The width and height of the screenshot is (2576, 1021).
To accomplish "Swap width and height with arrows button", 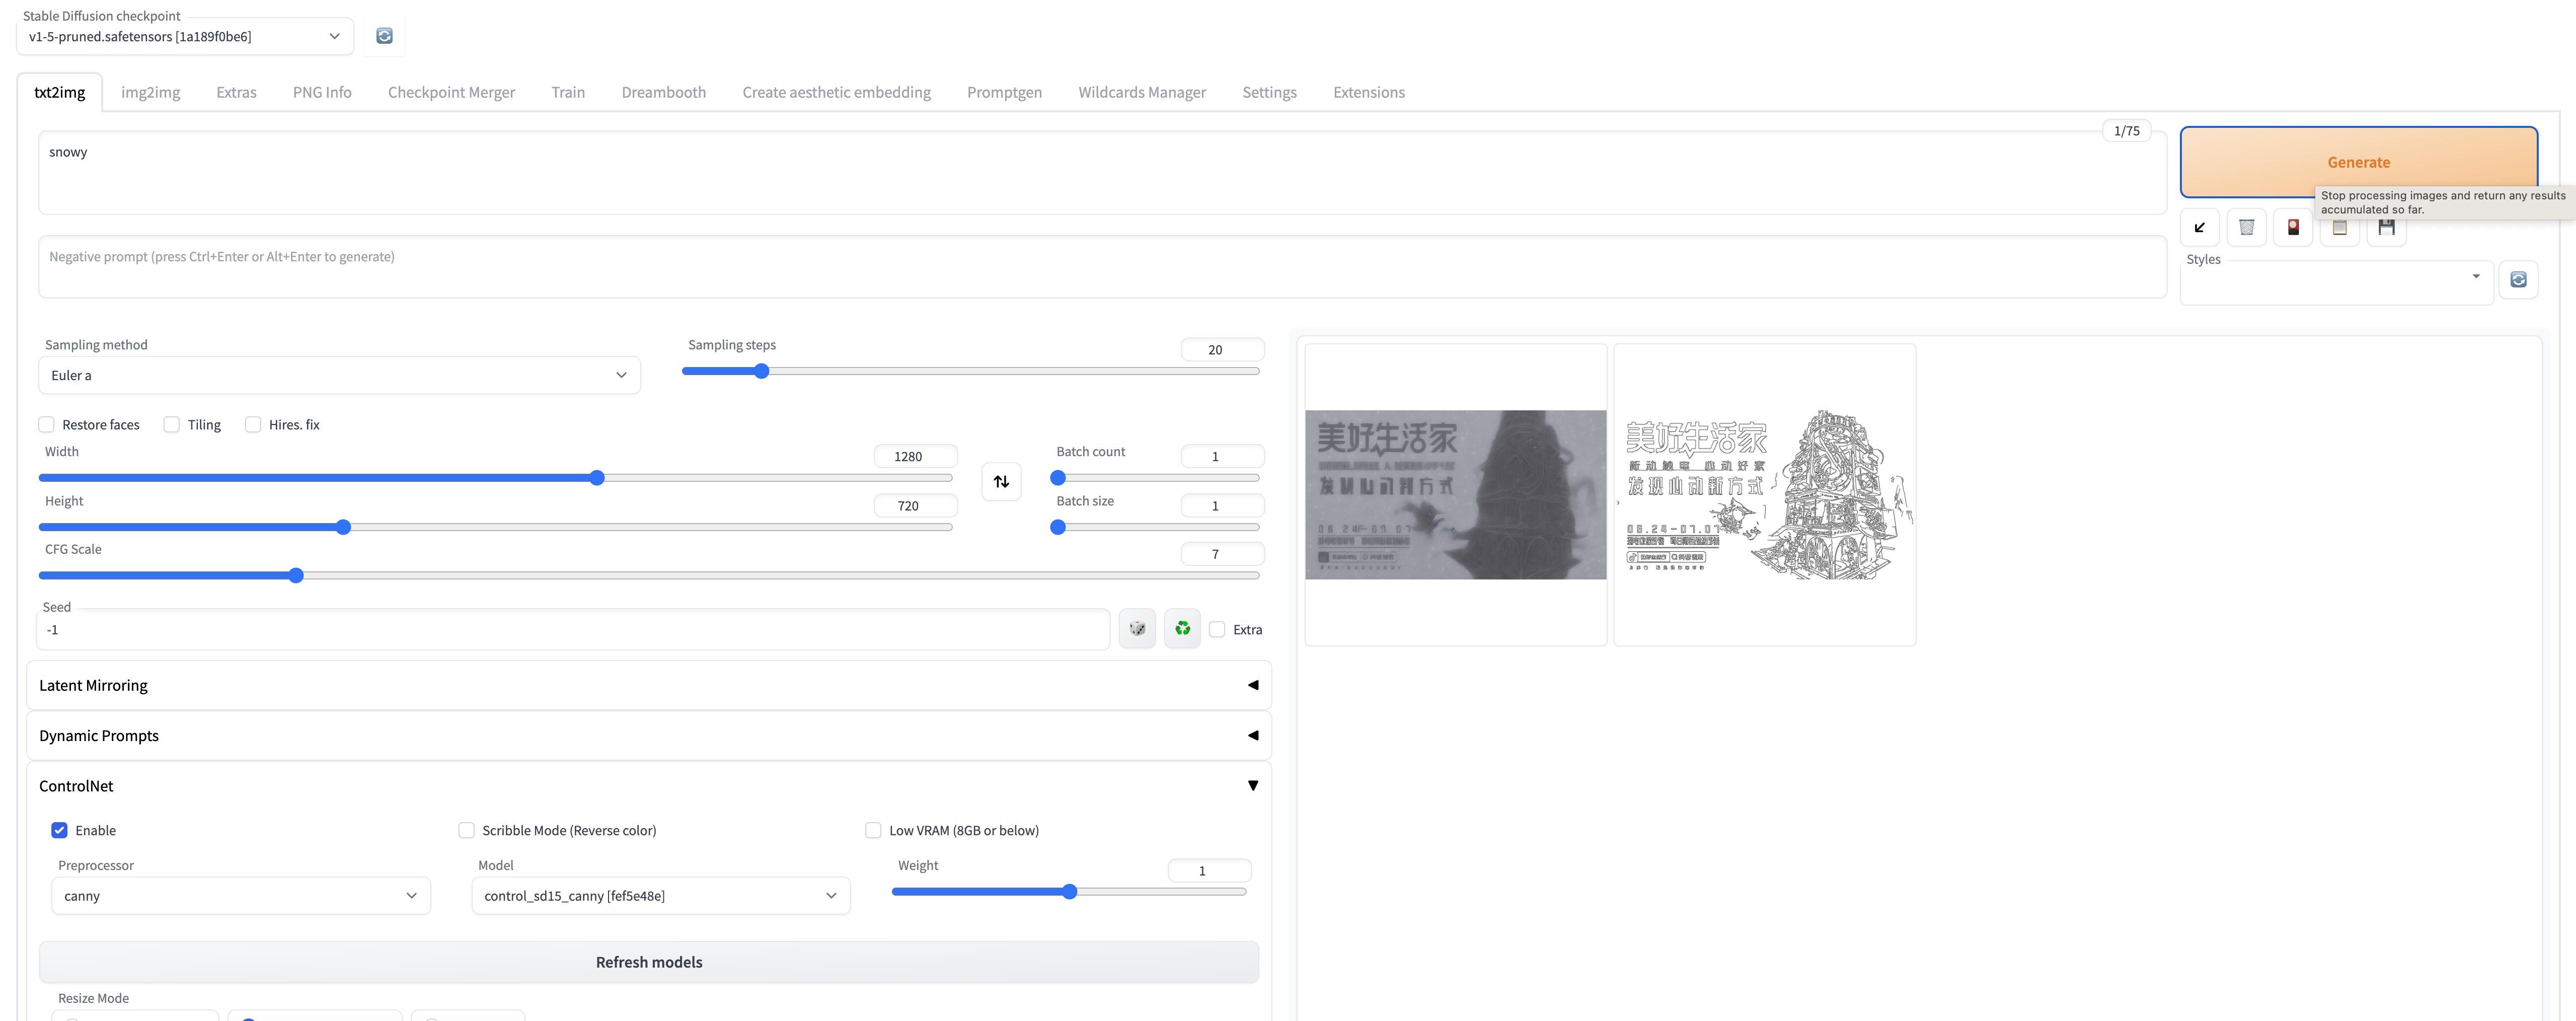I will 1001,482.
